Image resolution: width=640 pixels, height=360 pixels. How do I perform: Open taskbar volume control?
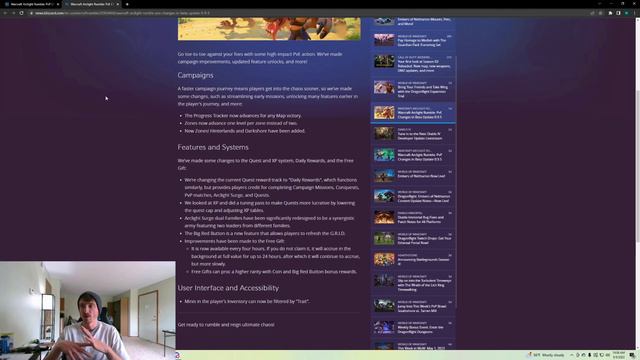tap(607, 355)
